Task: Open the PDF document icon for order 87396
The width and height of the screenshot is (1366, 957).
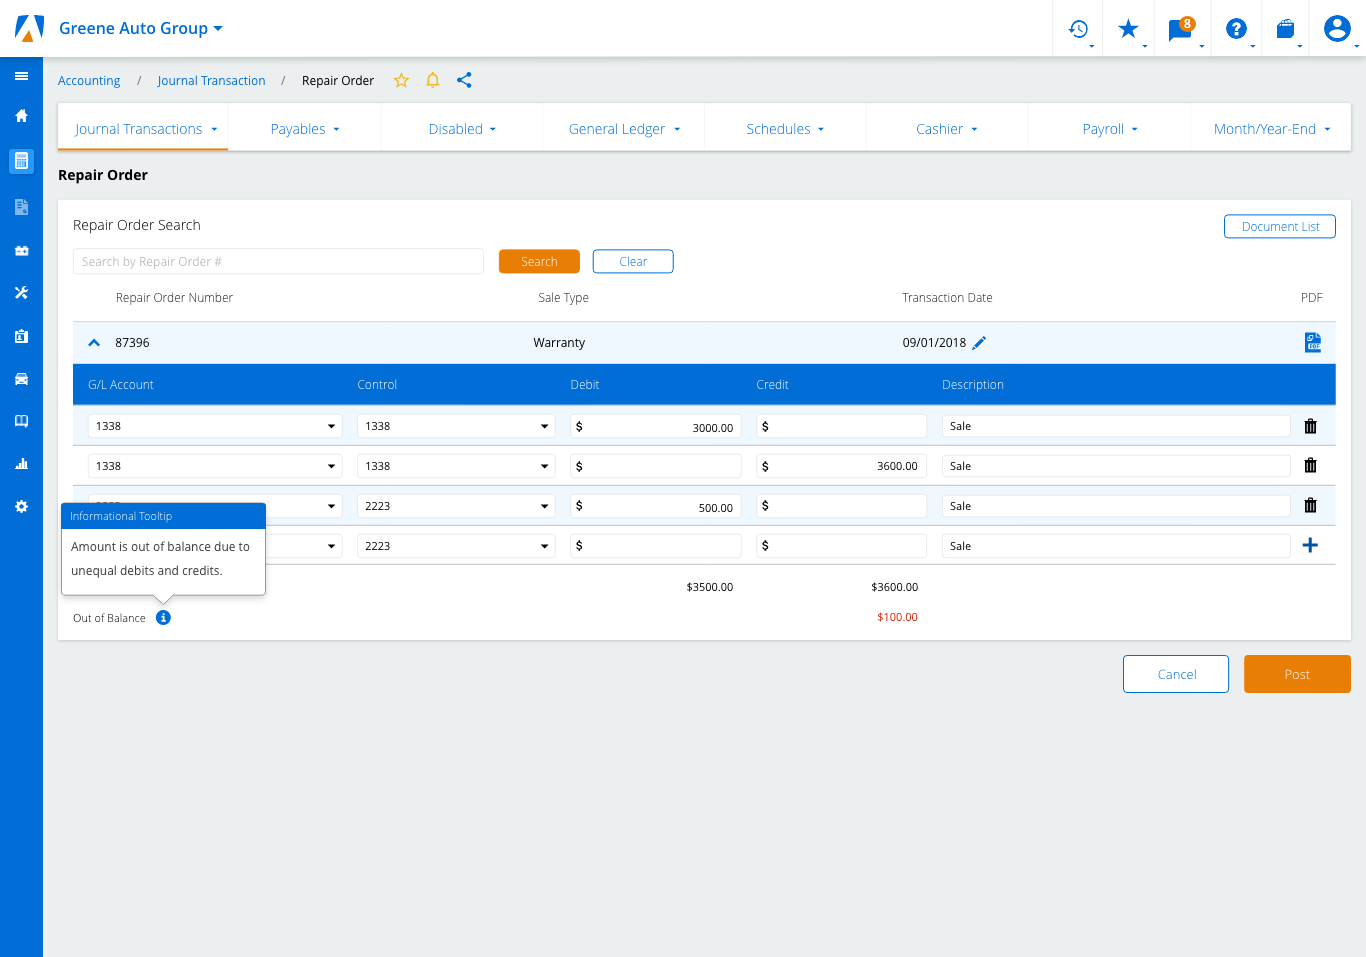Action: coord(1312,343)
